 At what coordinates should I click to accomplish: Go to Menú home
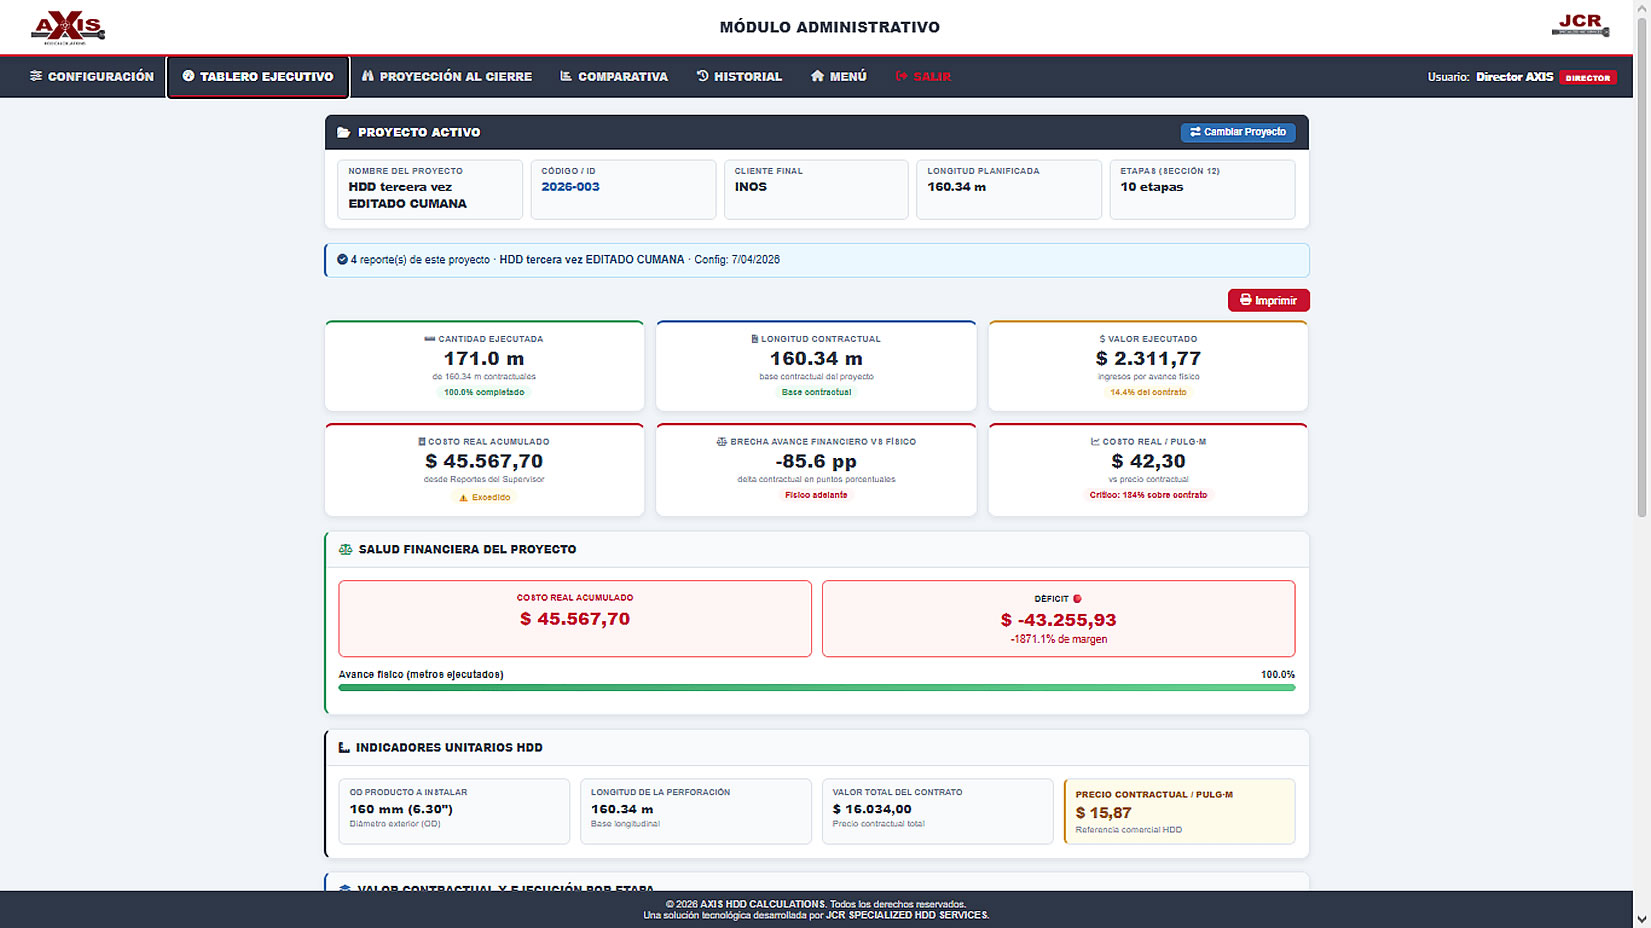tap(838, 76)
